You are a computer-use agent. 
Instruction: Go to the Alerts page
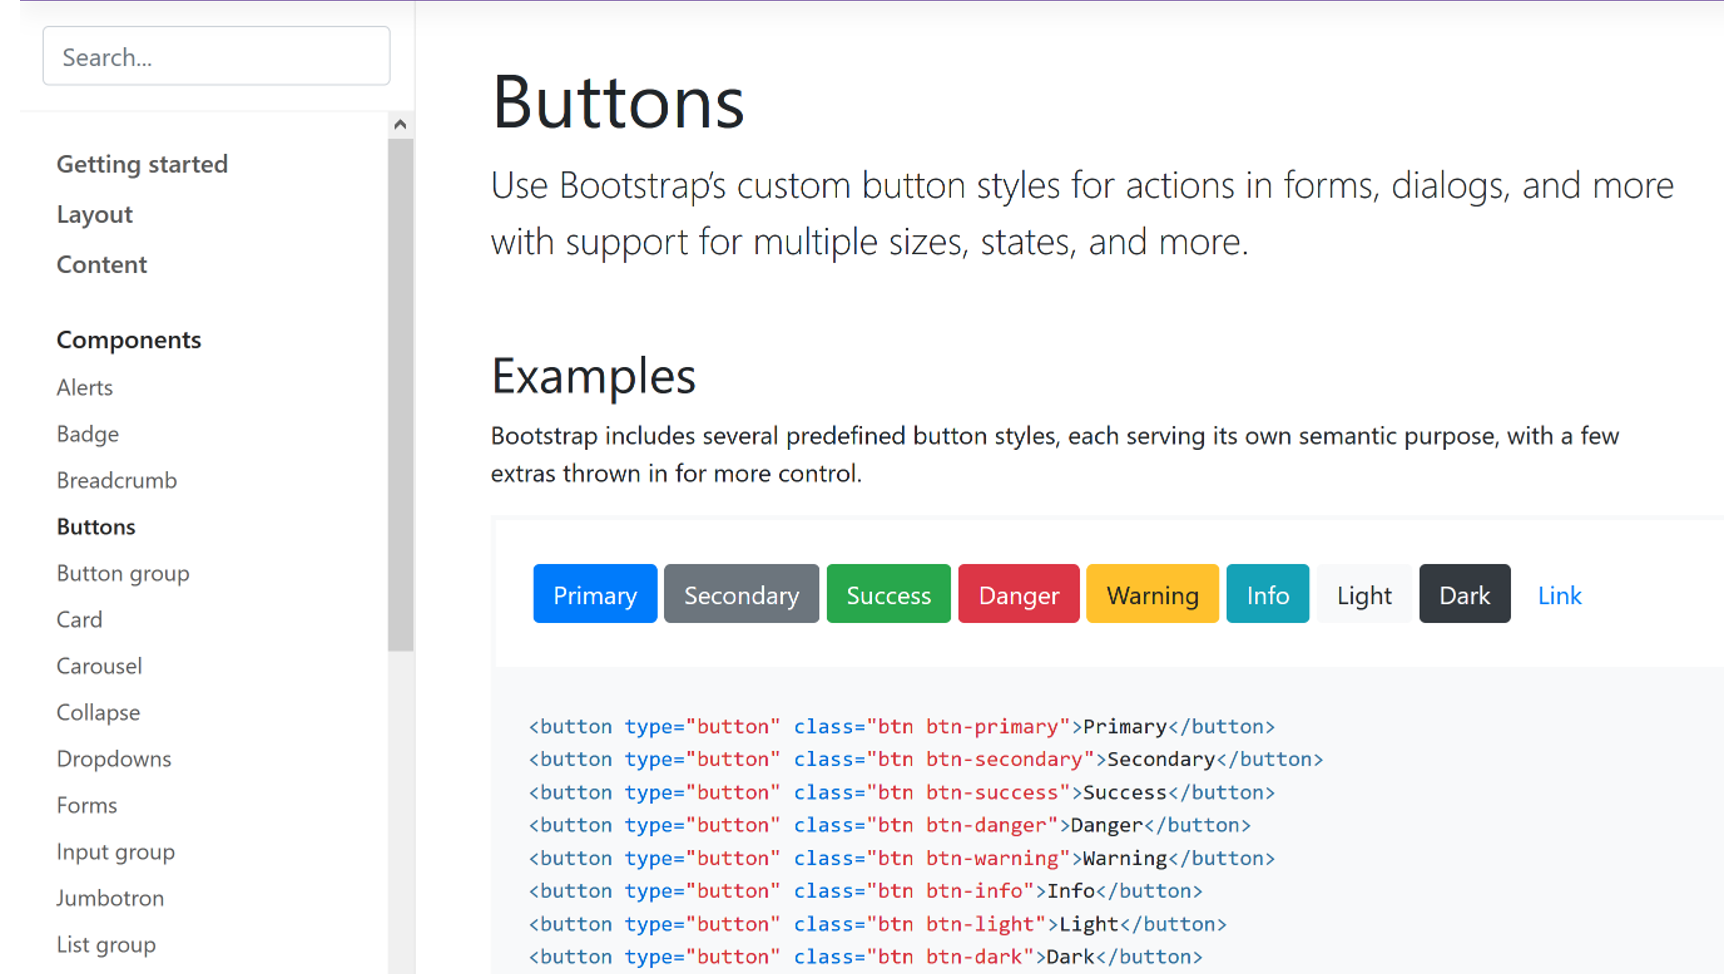(85, 387)
